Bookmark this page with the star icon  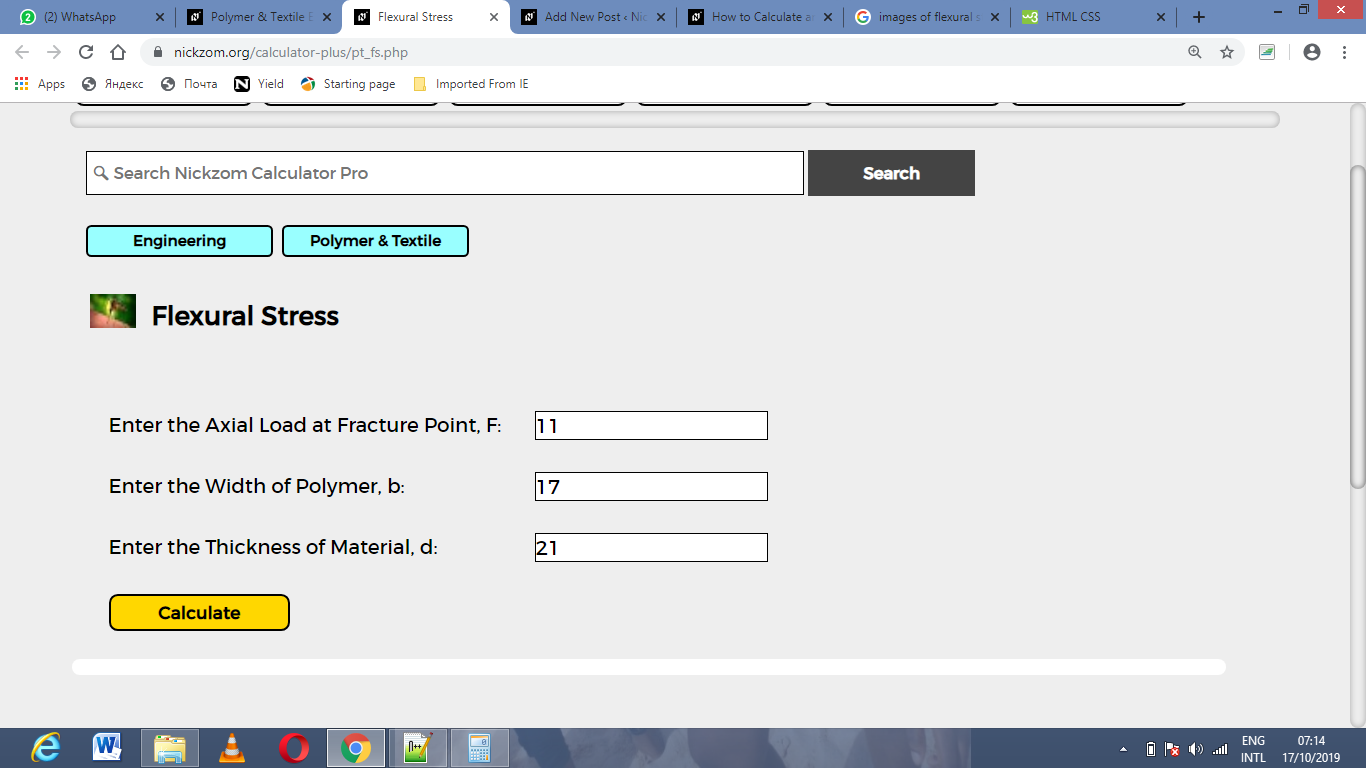click(1227, 52)
